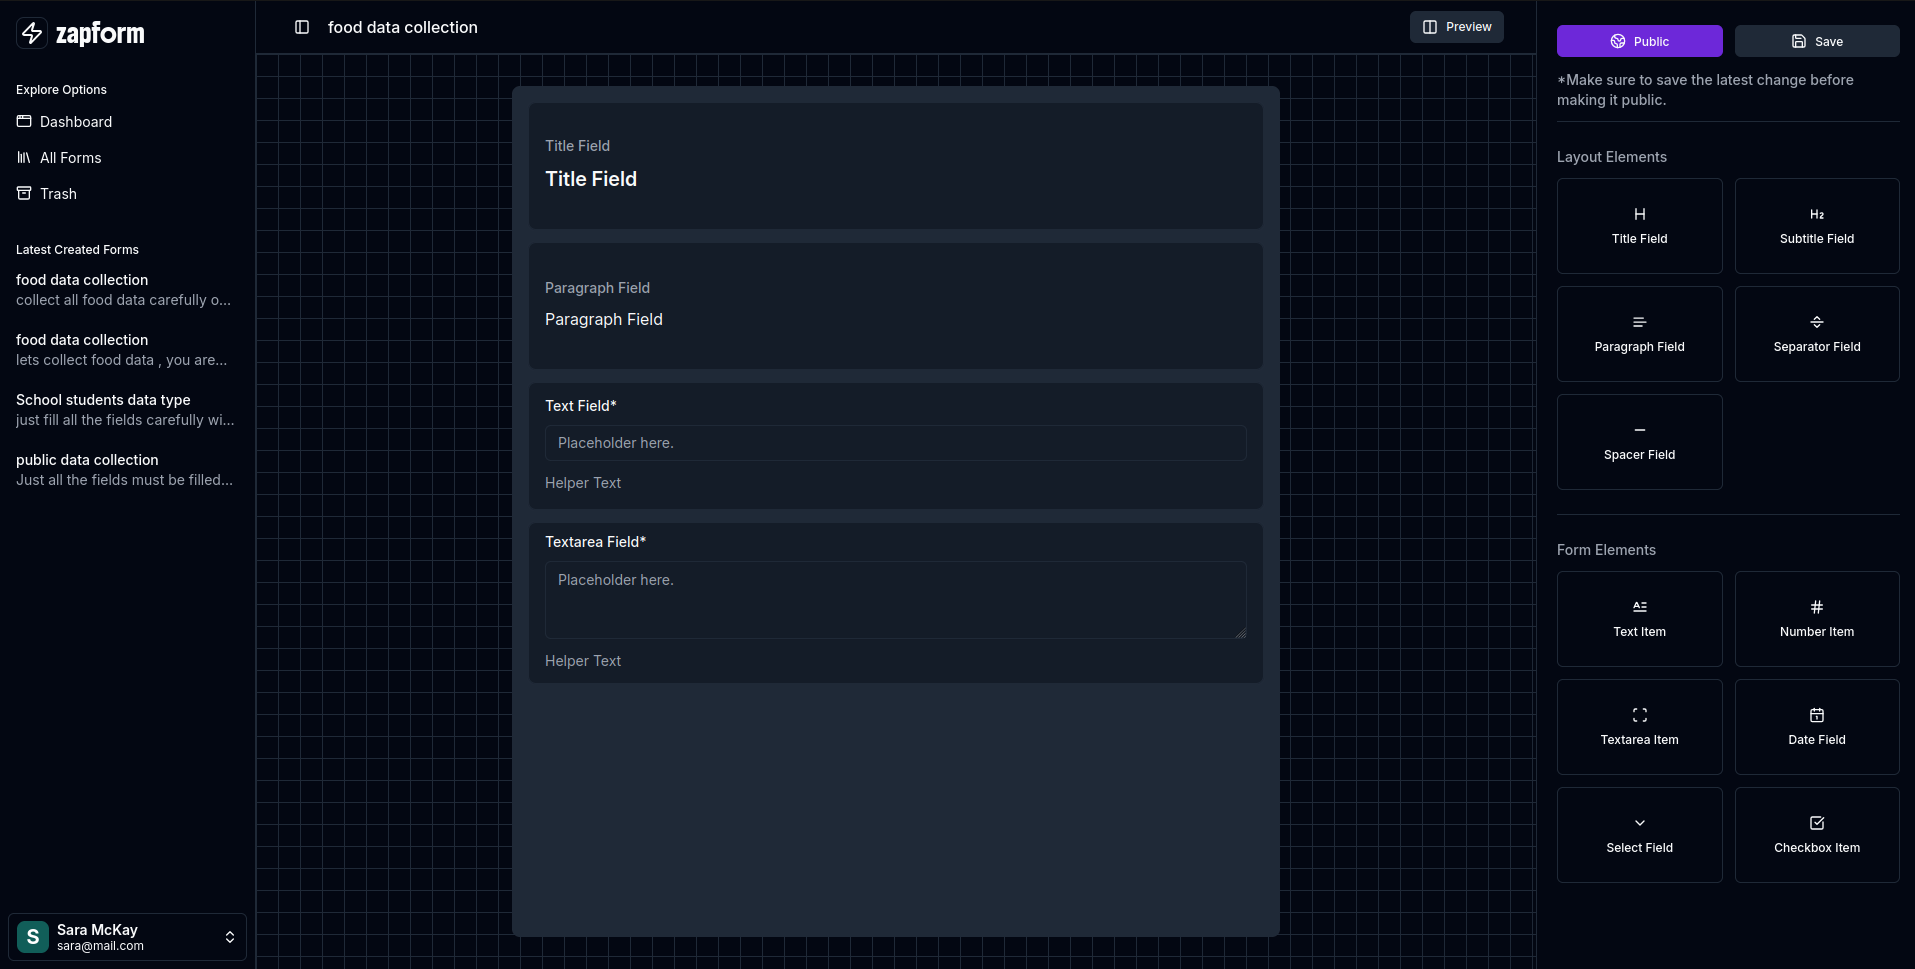The height and width of the screenshot is (969, 1915).
Task: Click the Text Field placeholder input
Action: 895,443
